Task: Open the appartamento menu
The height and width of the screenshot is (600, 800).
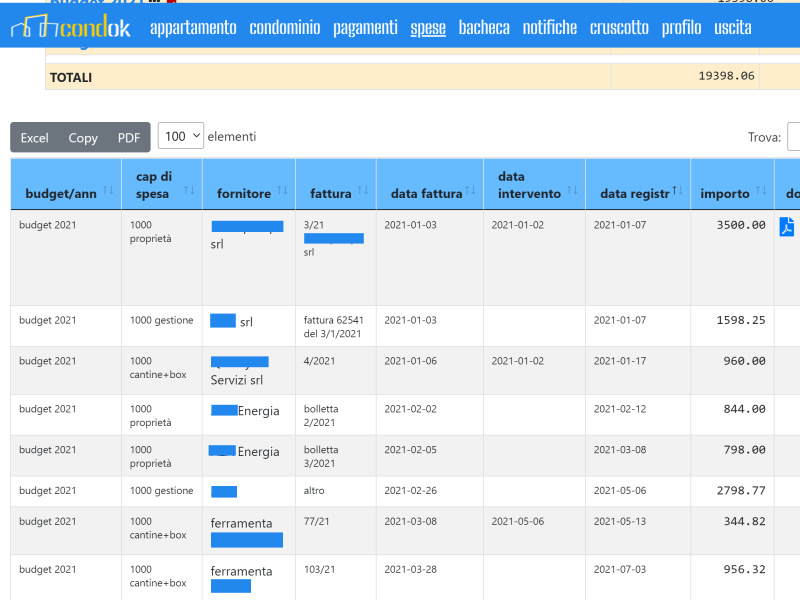Action: point(193,28)
